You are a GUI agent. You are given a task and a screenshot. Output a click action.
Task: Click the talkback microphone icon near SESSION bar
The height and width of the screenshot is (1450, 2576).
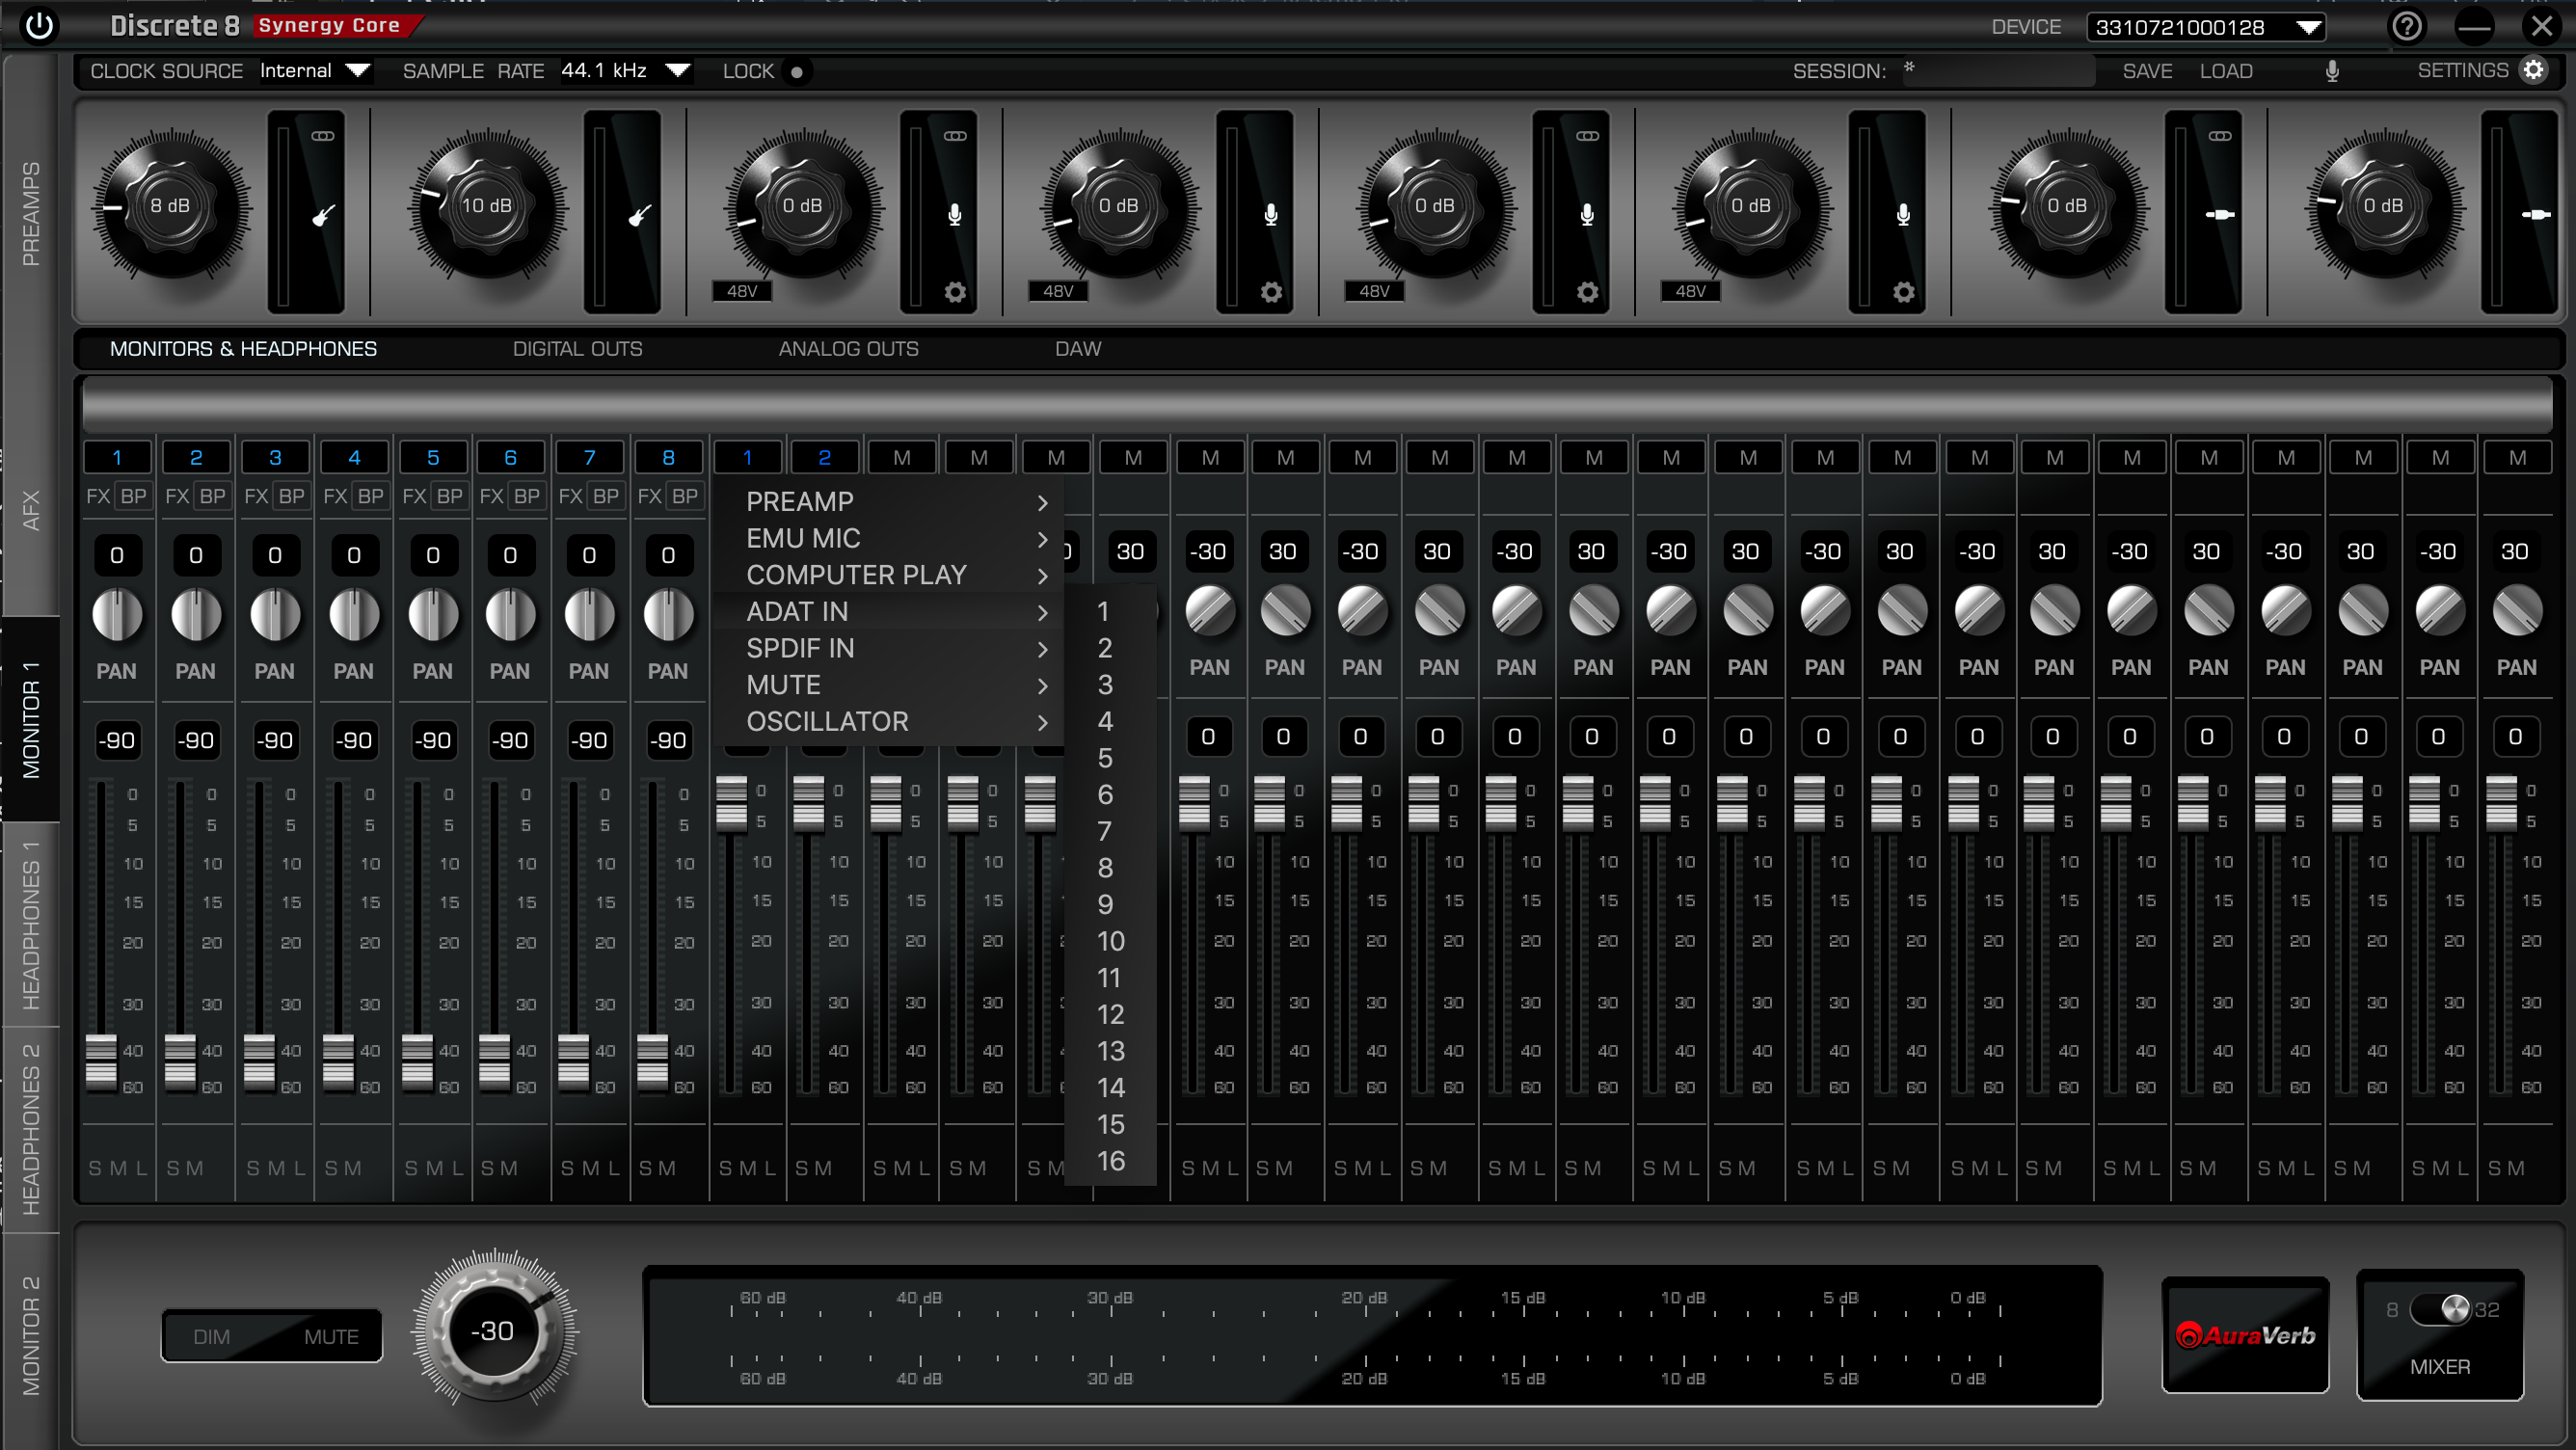pyautogui.click(x=2332, y=70)
